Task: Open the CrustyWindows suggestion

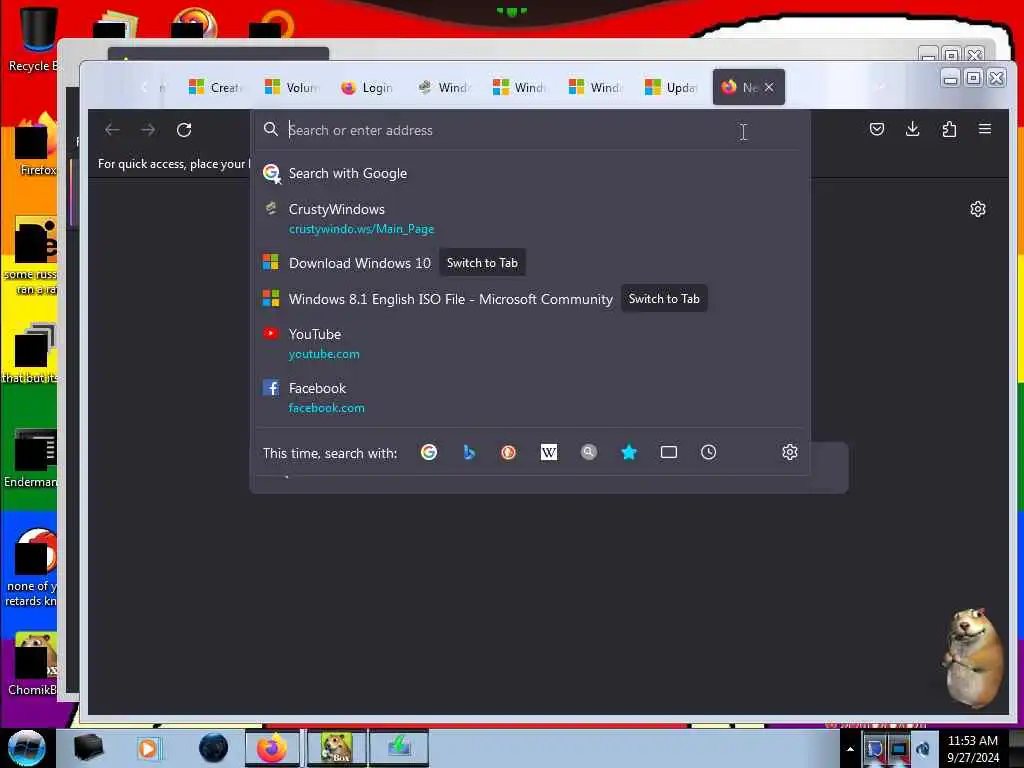Action: pos(530,218)
